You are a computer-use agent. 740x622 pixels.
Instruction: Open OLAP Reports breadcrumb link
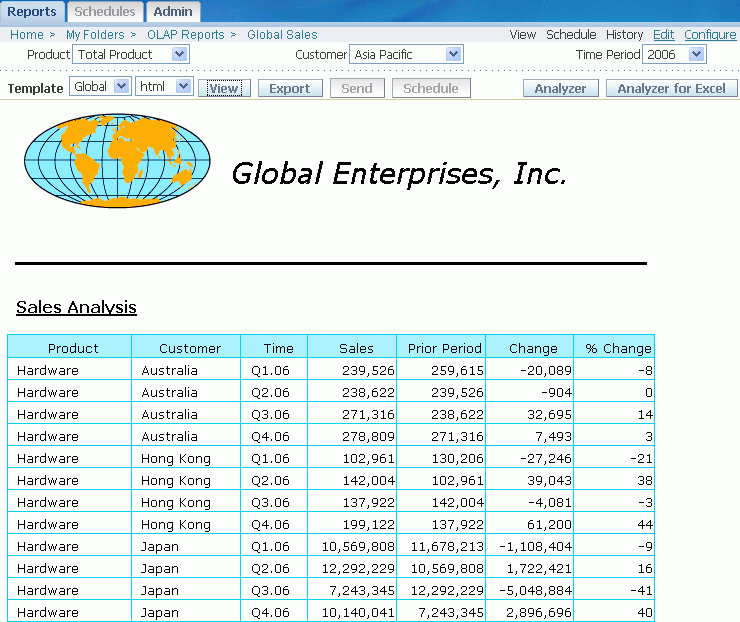(185, 34)
